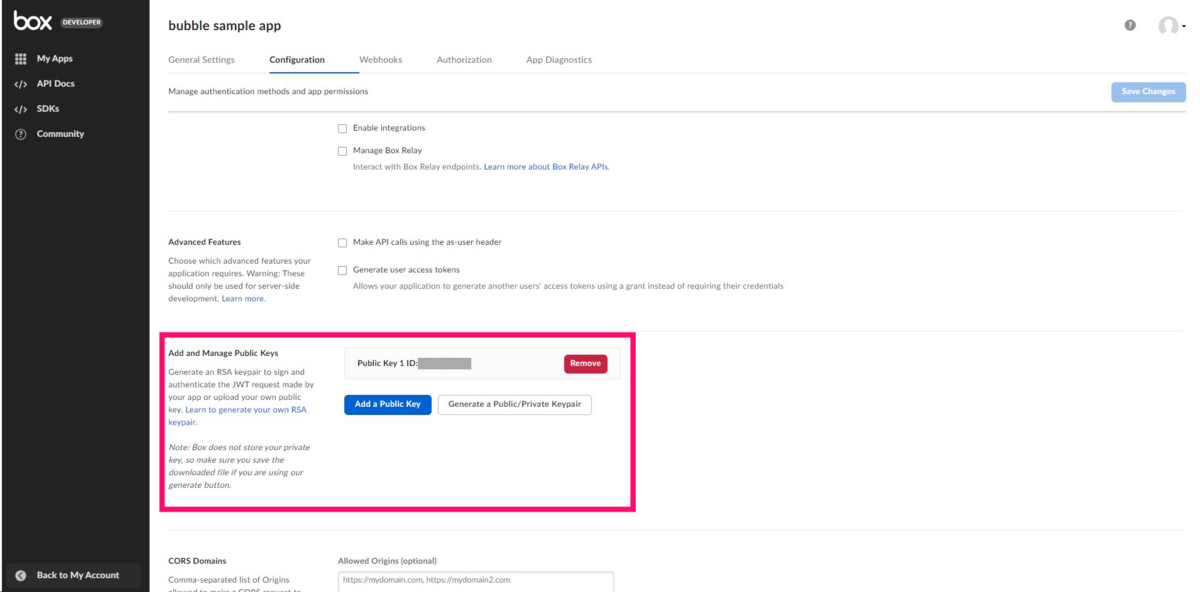Screen dimensions: 1200x592
Task: Open Community in sidebar
Action: (x=61, y=134)
